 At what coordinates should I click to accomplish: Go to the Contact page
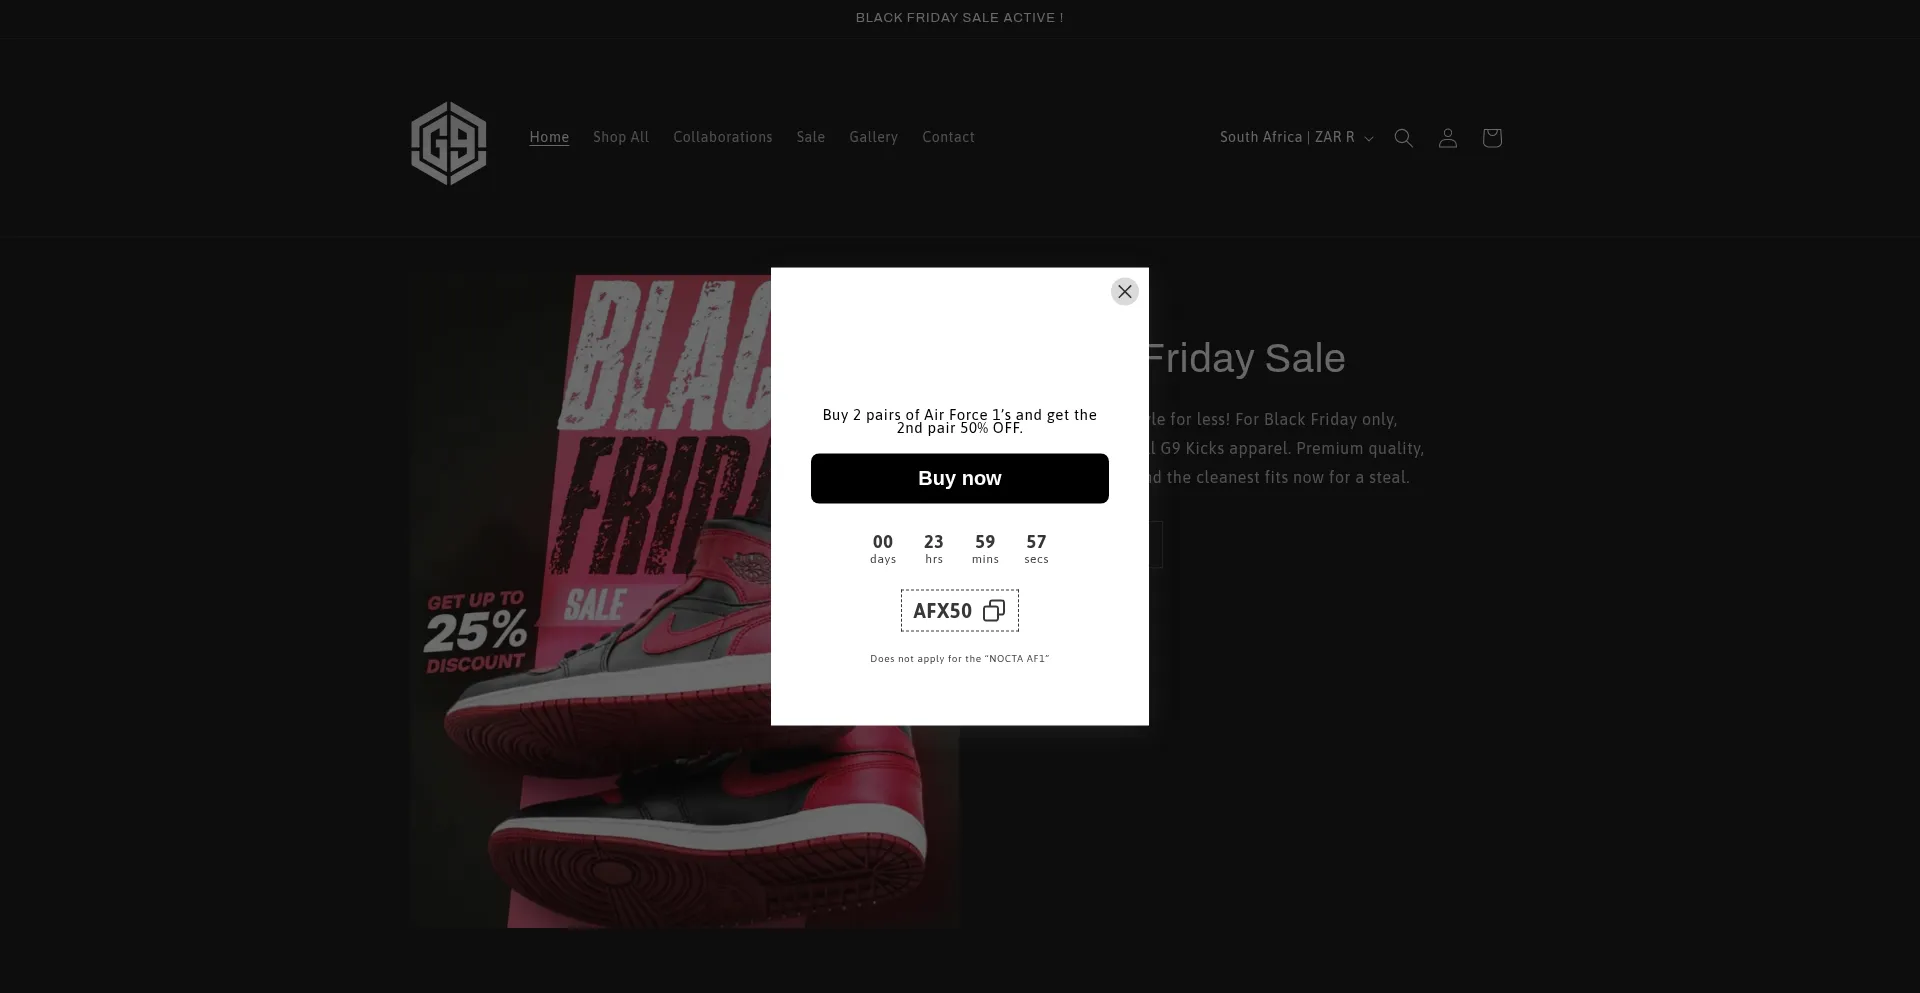pyautogui.click(x=947, y=138)
